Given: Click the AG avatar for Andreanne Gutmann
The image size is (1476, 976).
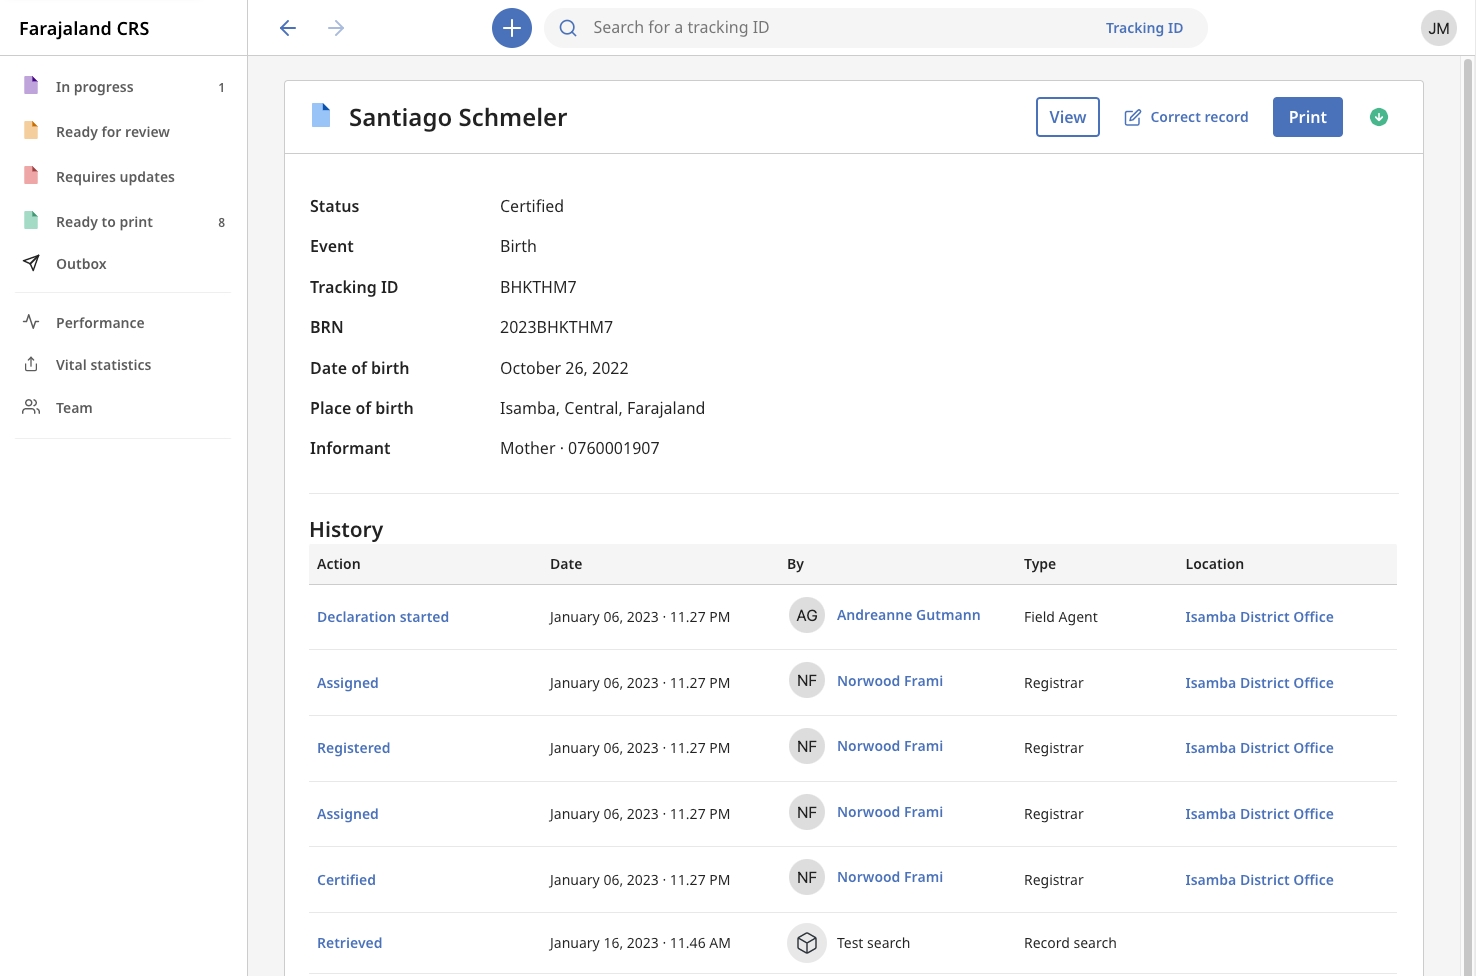Looking at the screenshot, I should [806, 616].
